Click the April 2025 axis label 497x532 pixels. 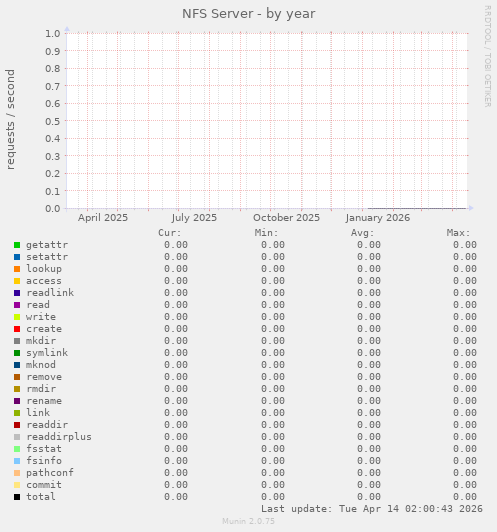[x=103, y=217]
